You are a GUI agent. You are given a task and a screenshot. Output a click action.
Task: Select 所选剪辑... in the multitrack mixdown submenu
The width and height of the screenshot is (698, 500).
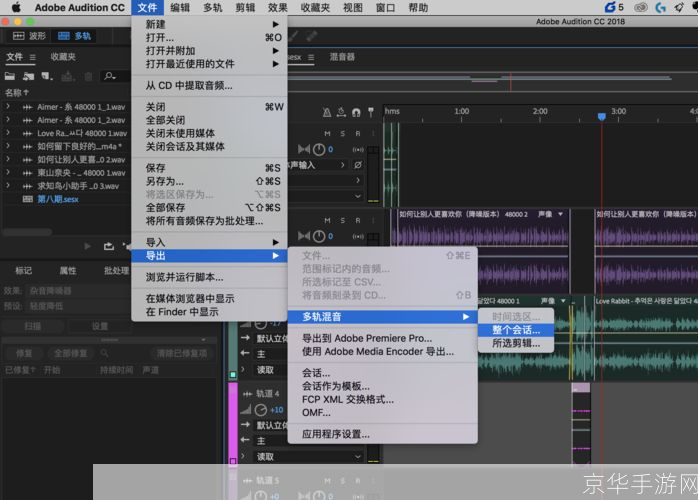tap(516, 343)
